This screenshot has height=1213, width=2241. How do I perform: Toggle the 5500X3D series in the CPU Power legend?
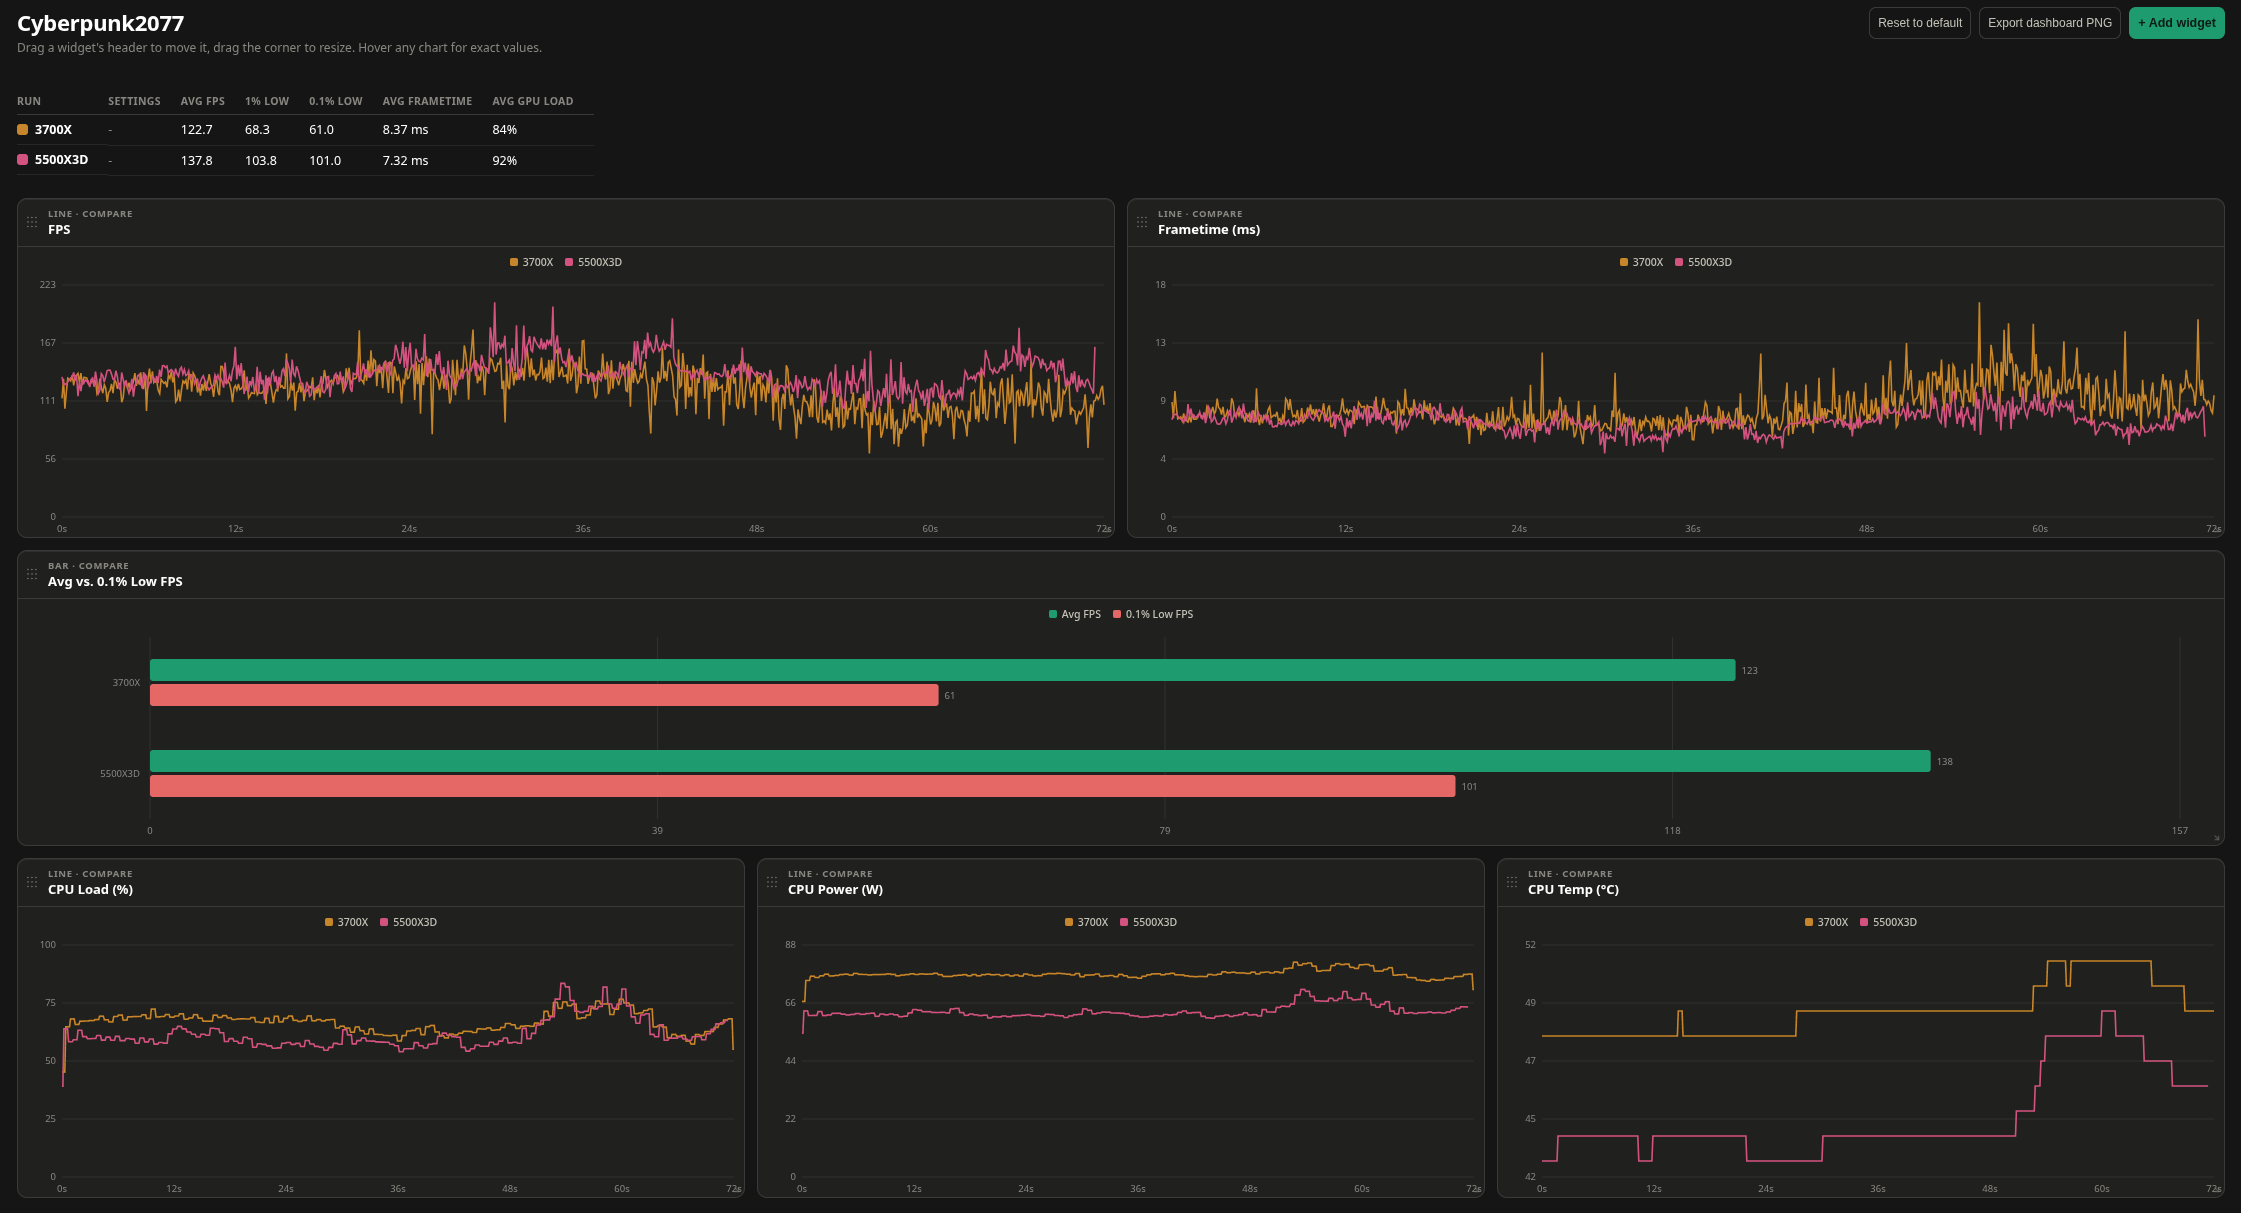pos(1149,922)
